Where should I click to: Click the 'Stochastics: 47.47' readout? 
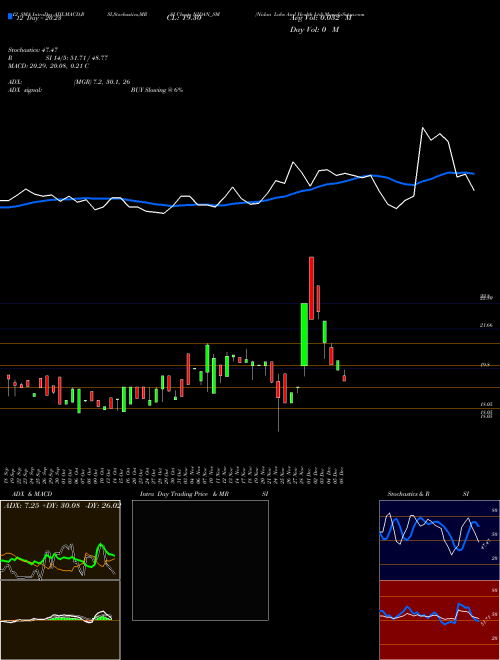32,50
